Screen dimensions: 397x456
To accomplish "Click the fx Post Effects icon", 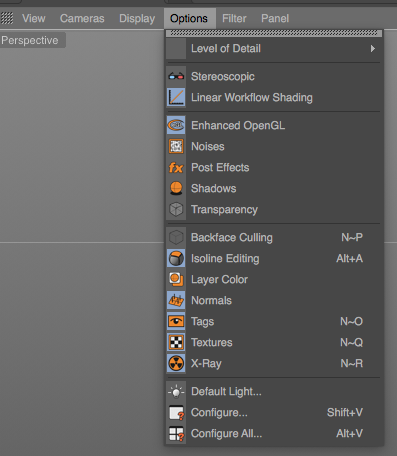I will [176, 167].
